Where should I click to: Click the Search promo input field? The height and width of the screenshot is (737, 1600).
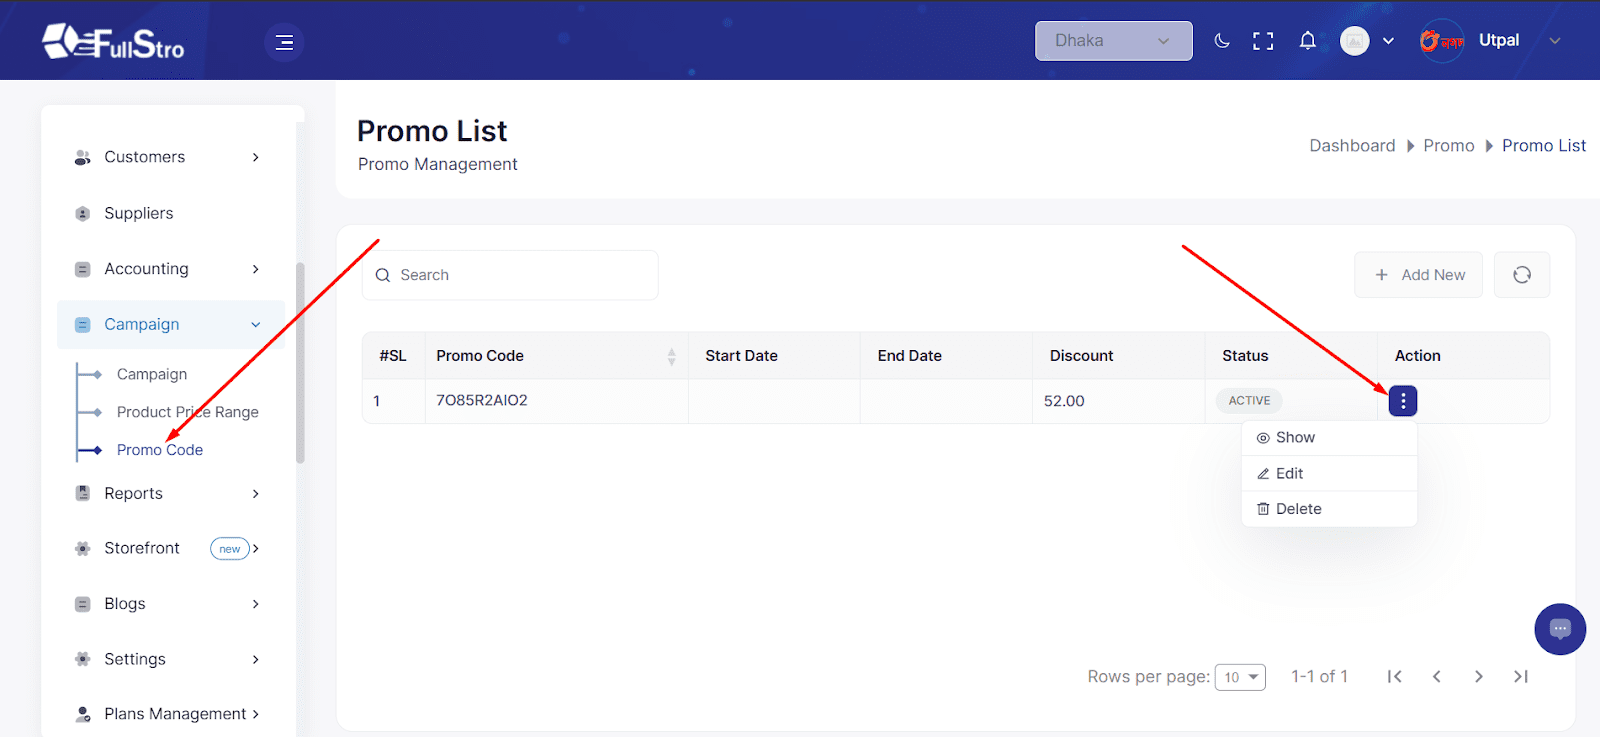(x=520, y=275)
